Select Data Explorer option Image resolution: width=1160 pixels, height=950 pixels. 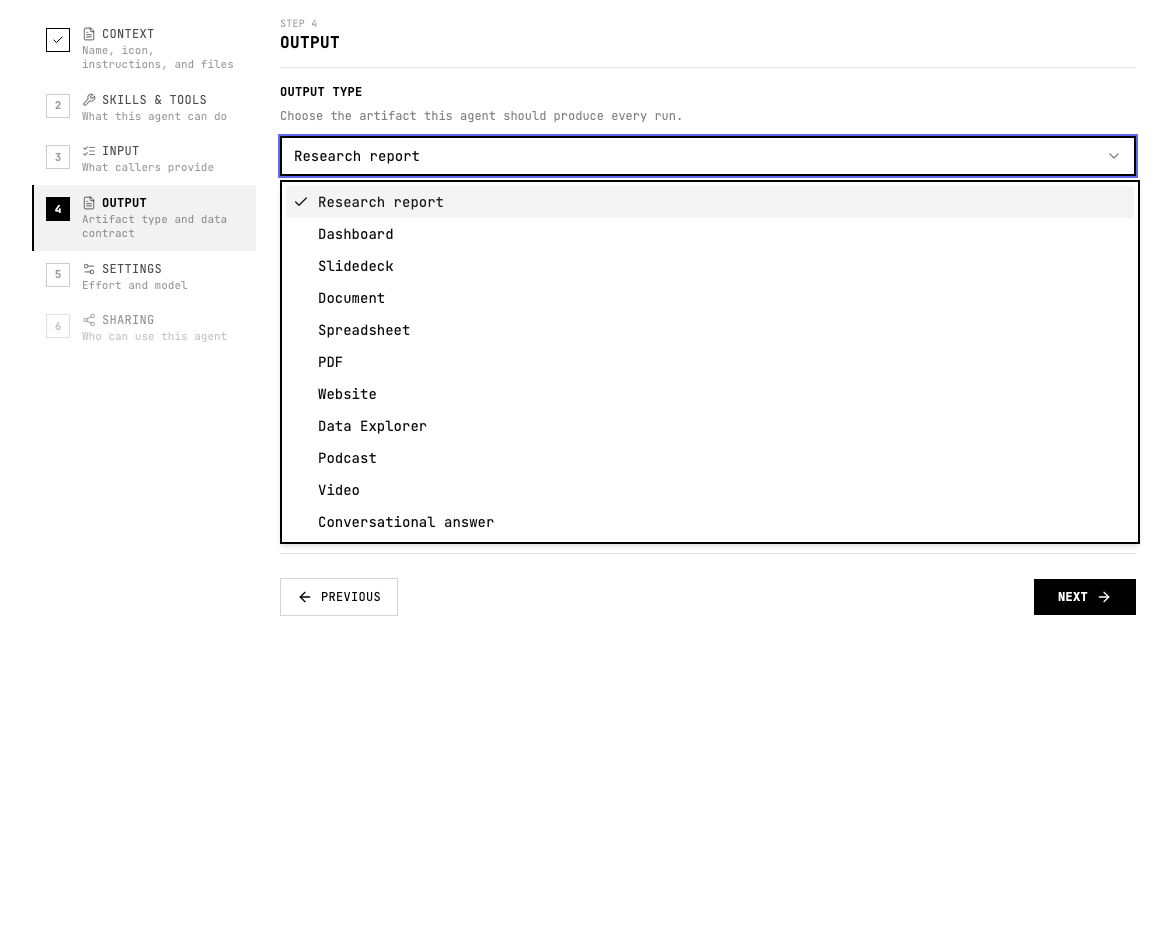point(709,426)
